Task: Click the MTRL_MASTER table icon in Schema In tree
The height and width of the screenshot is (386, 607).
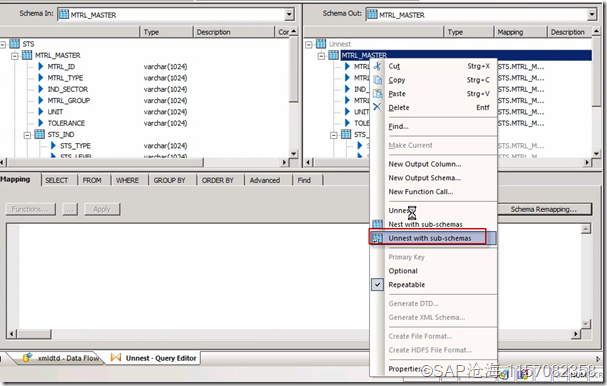Action: [x=27, y=55]
